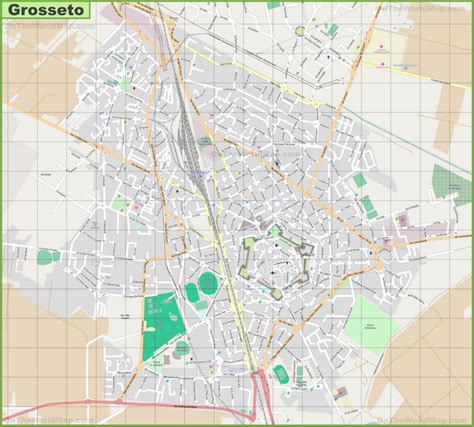Click the Grosseto title label
Screen dimensions: 474x427
(x=46, y=10)
